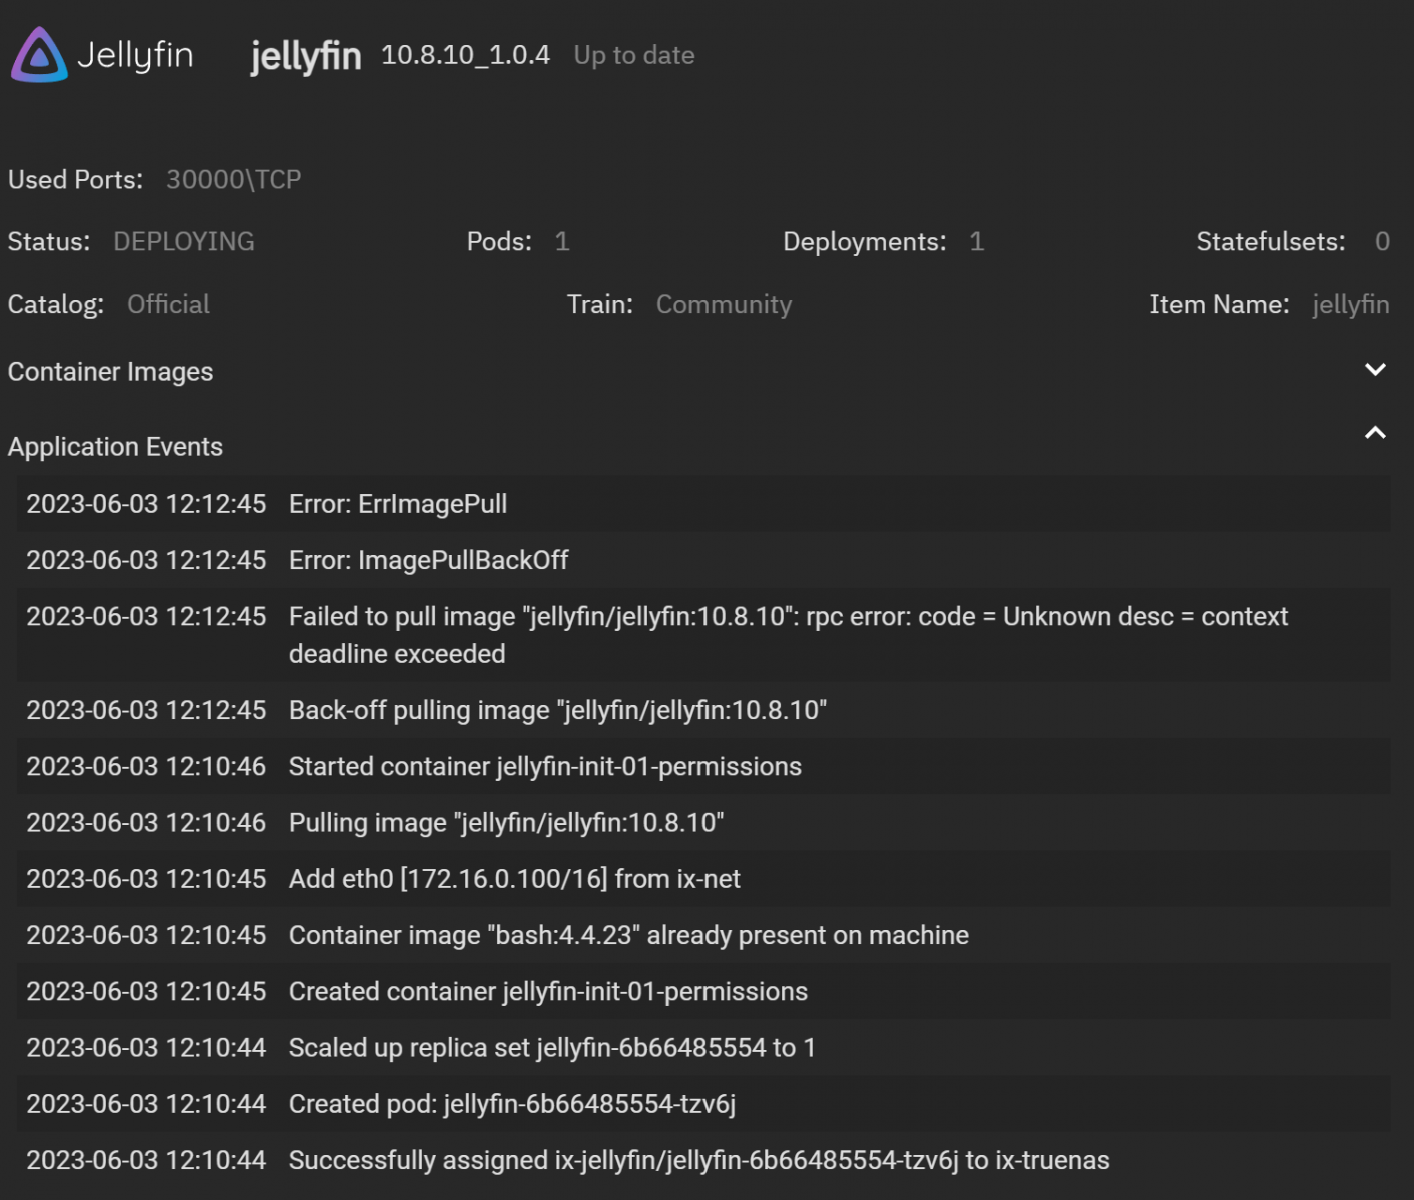The image size is (1414, 1200).
Task: Click the Train label
Action: (x=600, y=304)
